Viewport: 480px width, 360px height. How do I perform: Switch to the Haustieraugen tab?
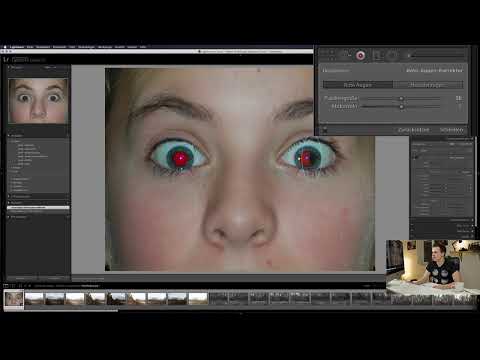[428, 85]
